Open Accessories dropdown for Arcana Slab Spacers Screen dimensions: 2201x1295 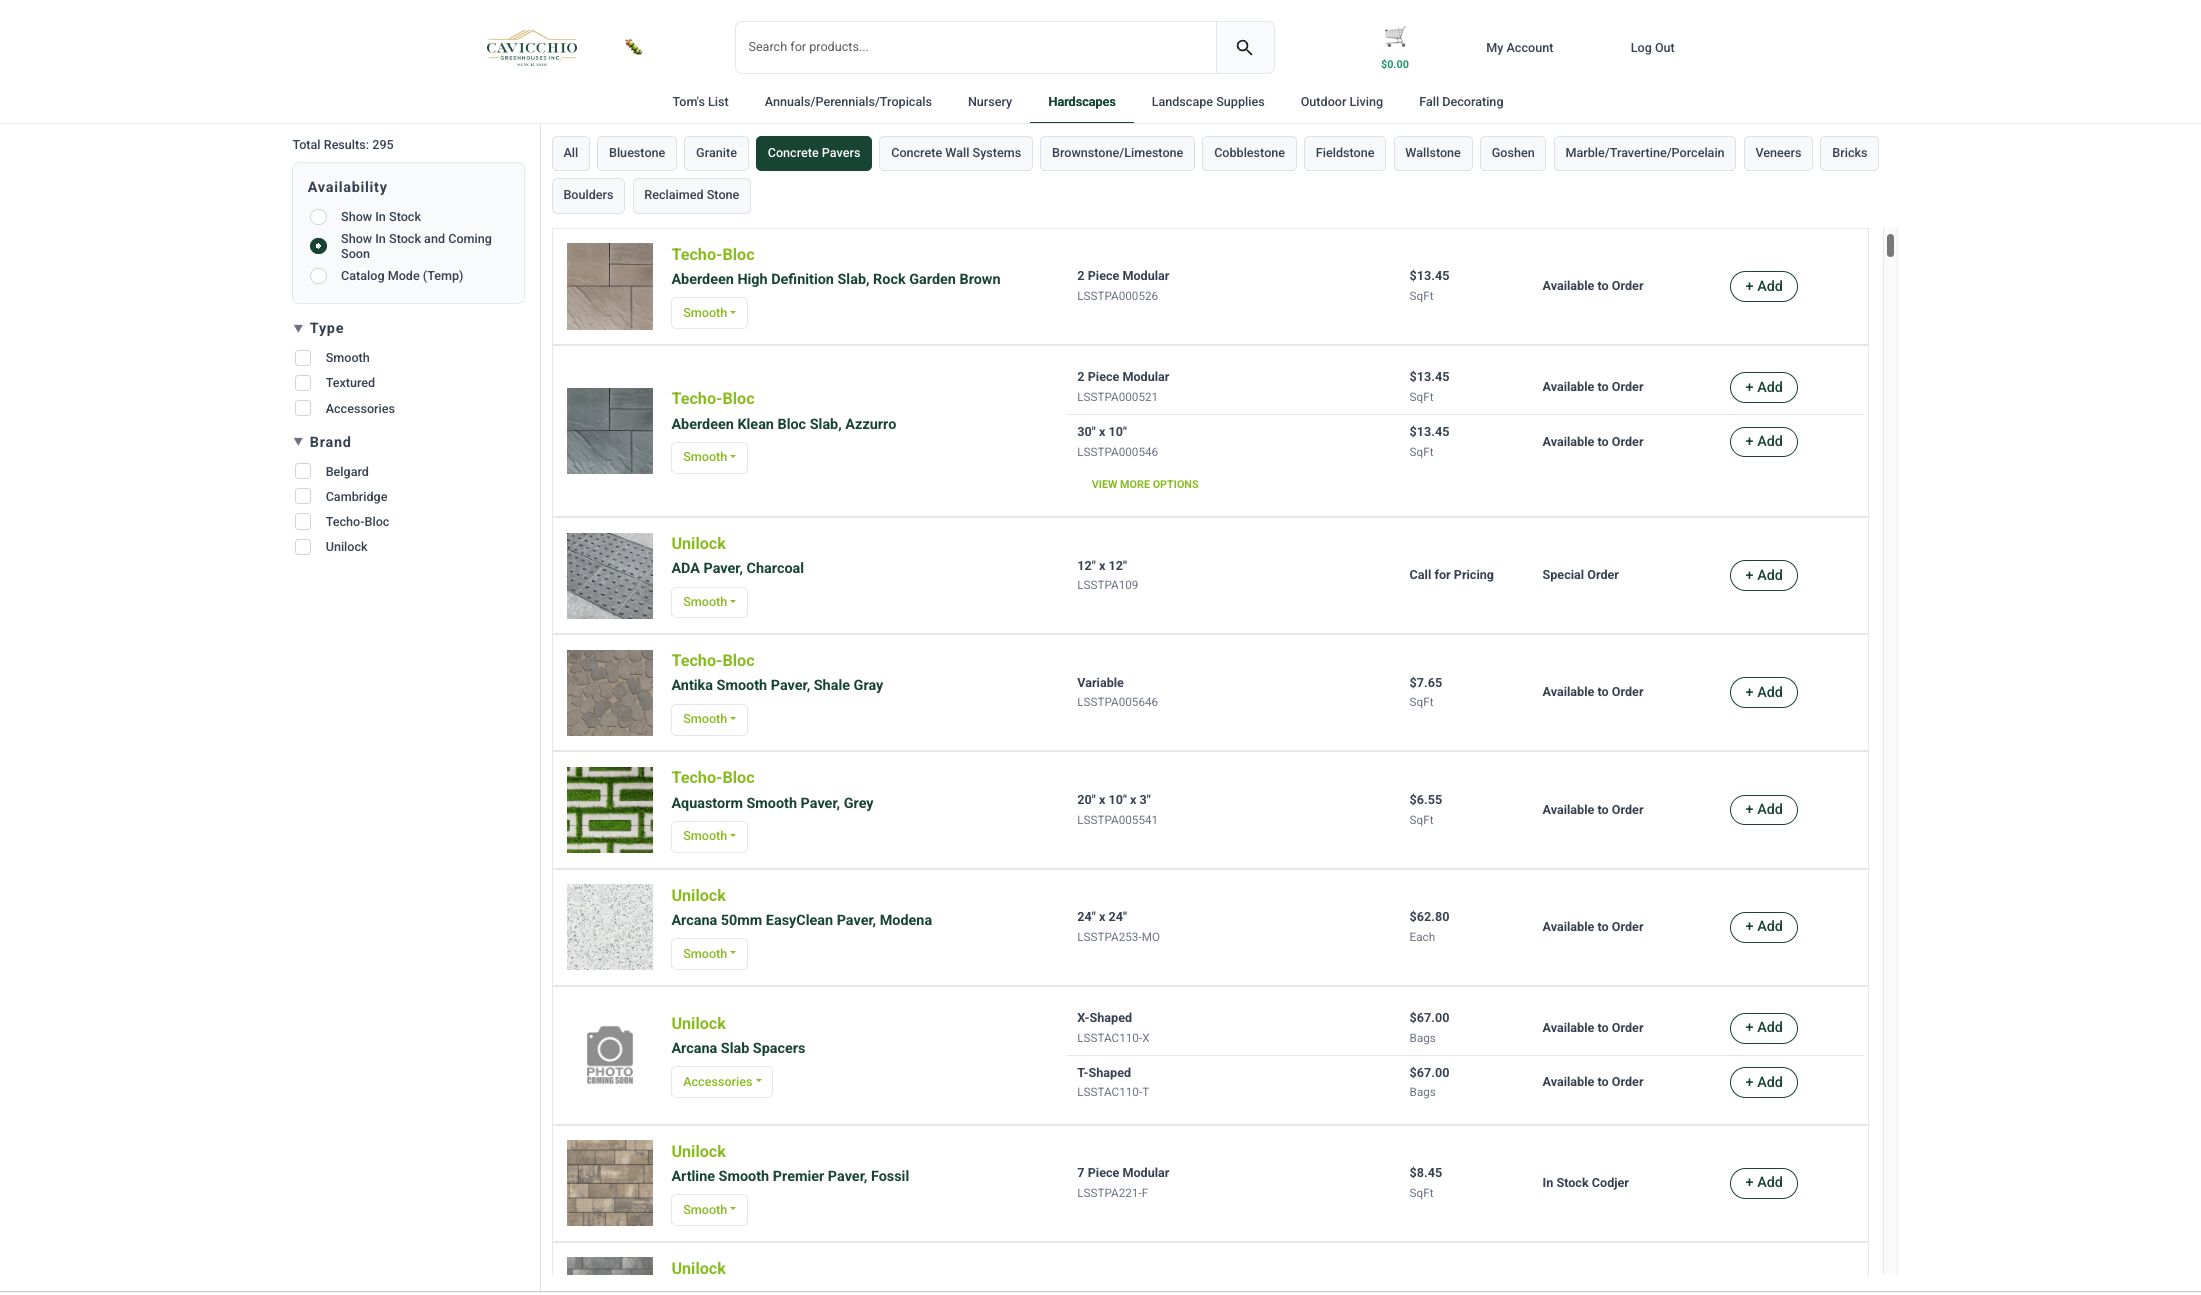point(722,1082)
